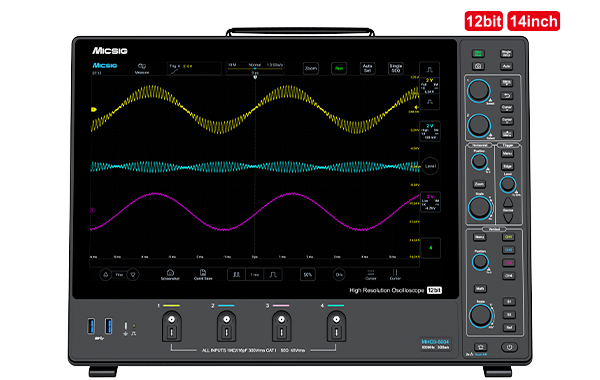
Task: Push the Single SEQ hardware key
Action: [x=506, y=53]
